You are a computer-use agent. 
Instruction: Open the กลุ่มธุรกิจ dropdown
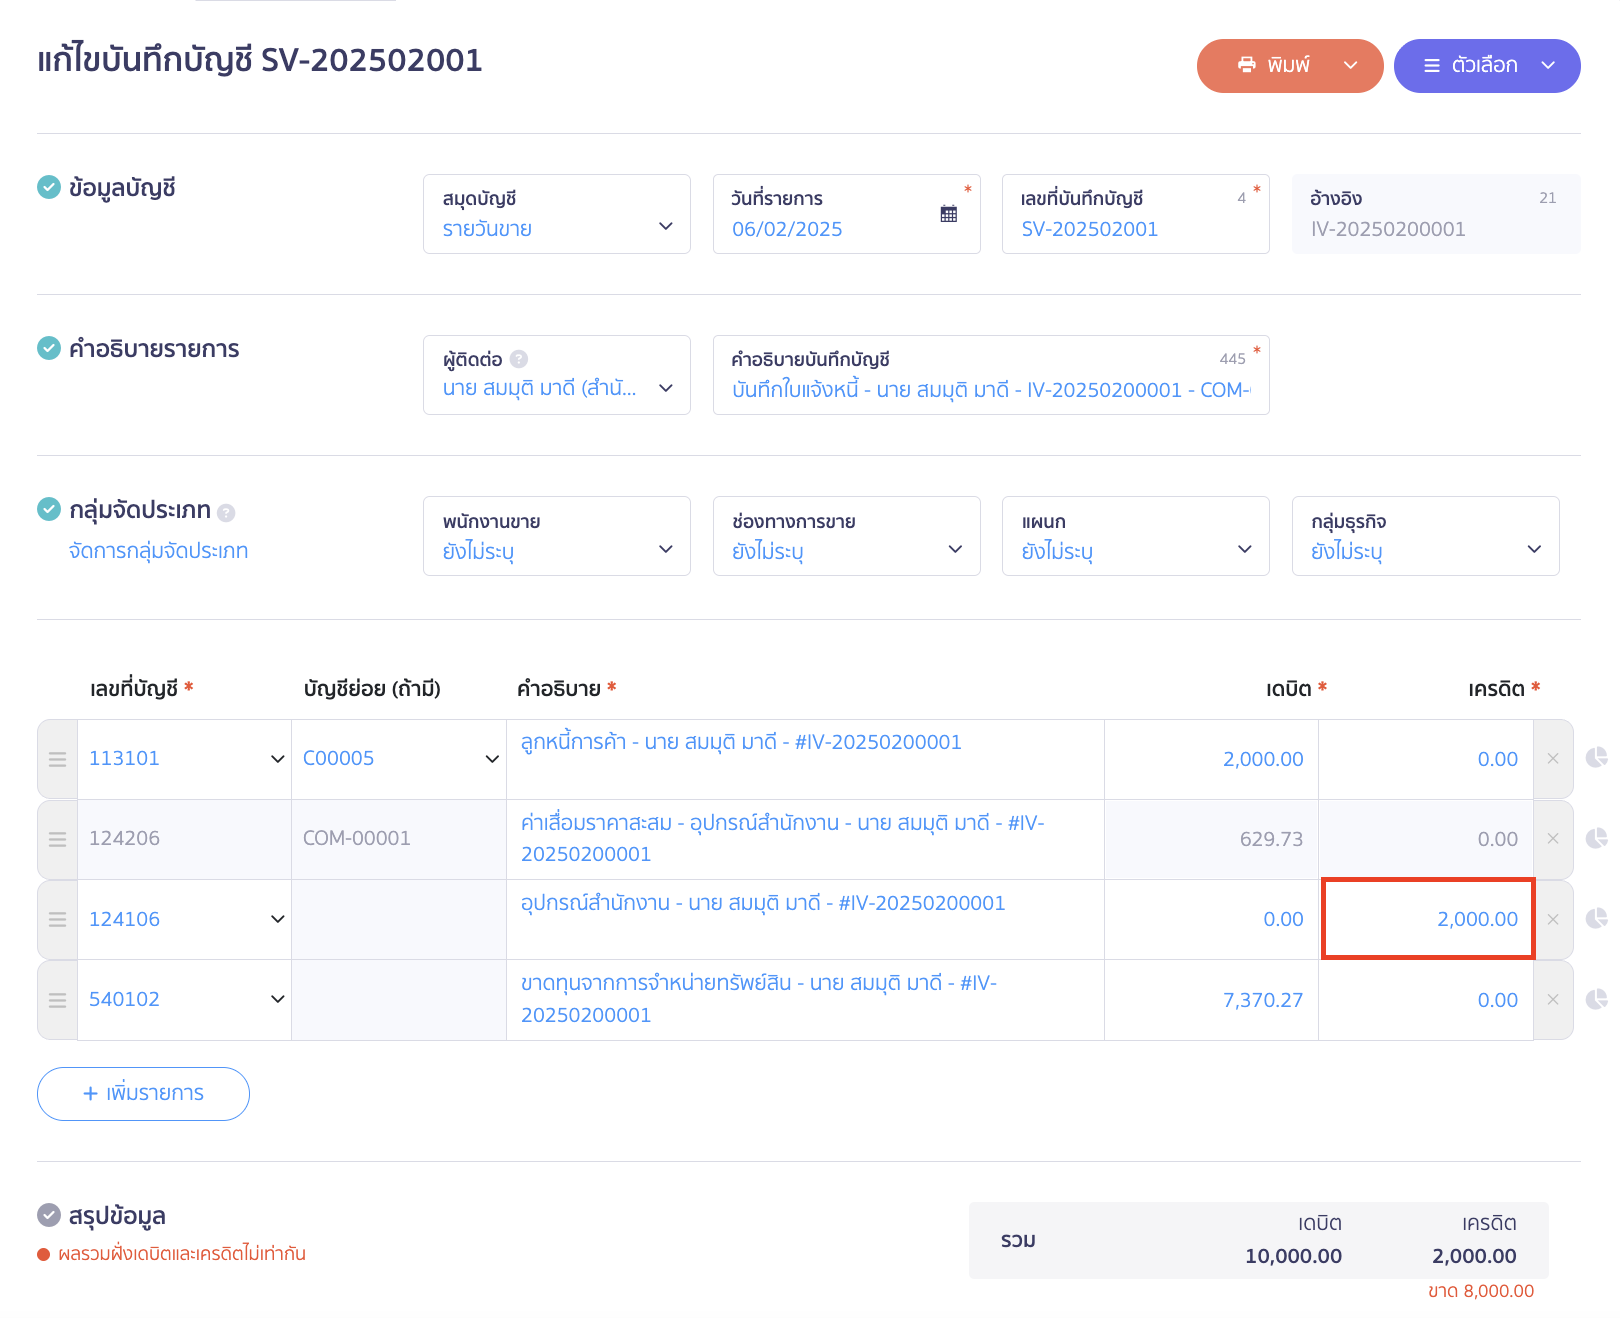tap(1425, 536)
